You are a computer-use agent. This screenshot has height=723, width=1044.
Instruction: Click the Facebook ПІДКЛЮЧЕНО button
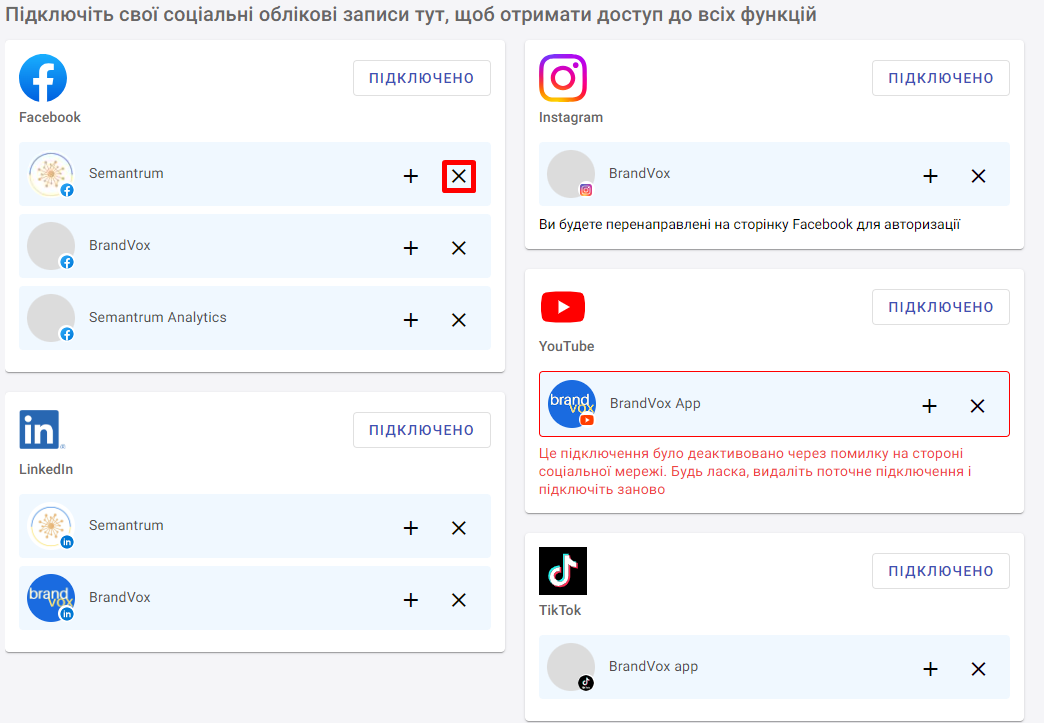pos(421,78)
